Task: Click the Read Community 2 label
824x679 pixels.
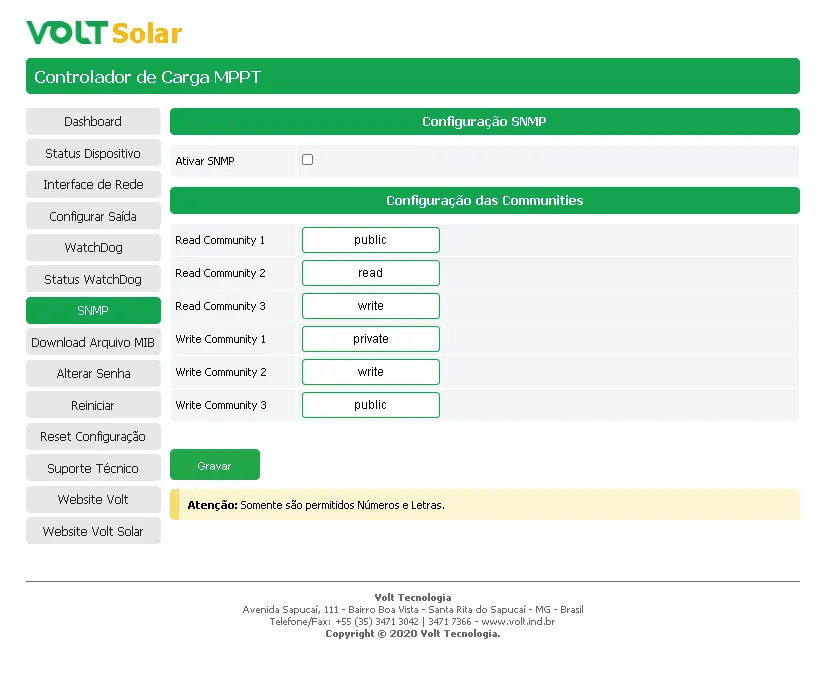Action: [x=220, y=273]
